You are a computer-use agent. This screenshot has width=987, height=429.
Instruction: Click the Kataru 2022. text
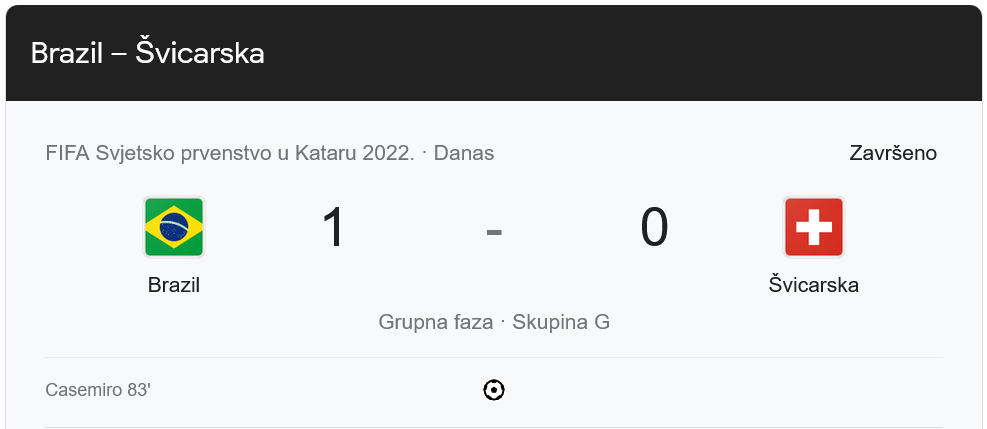click(x=354, y=153)
